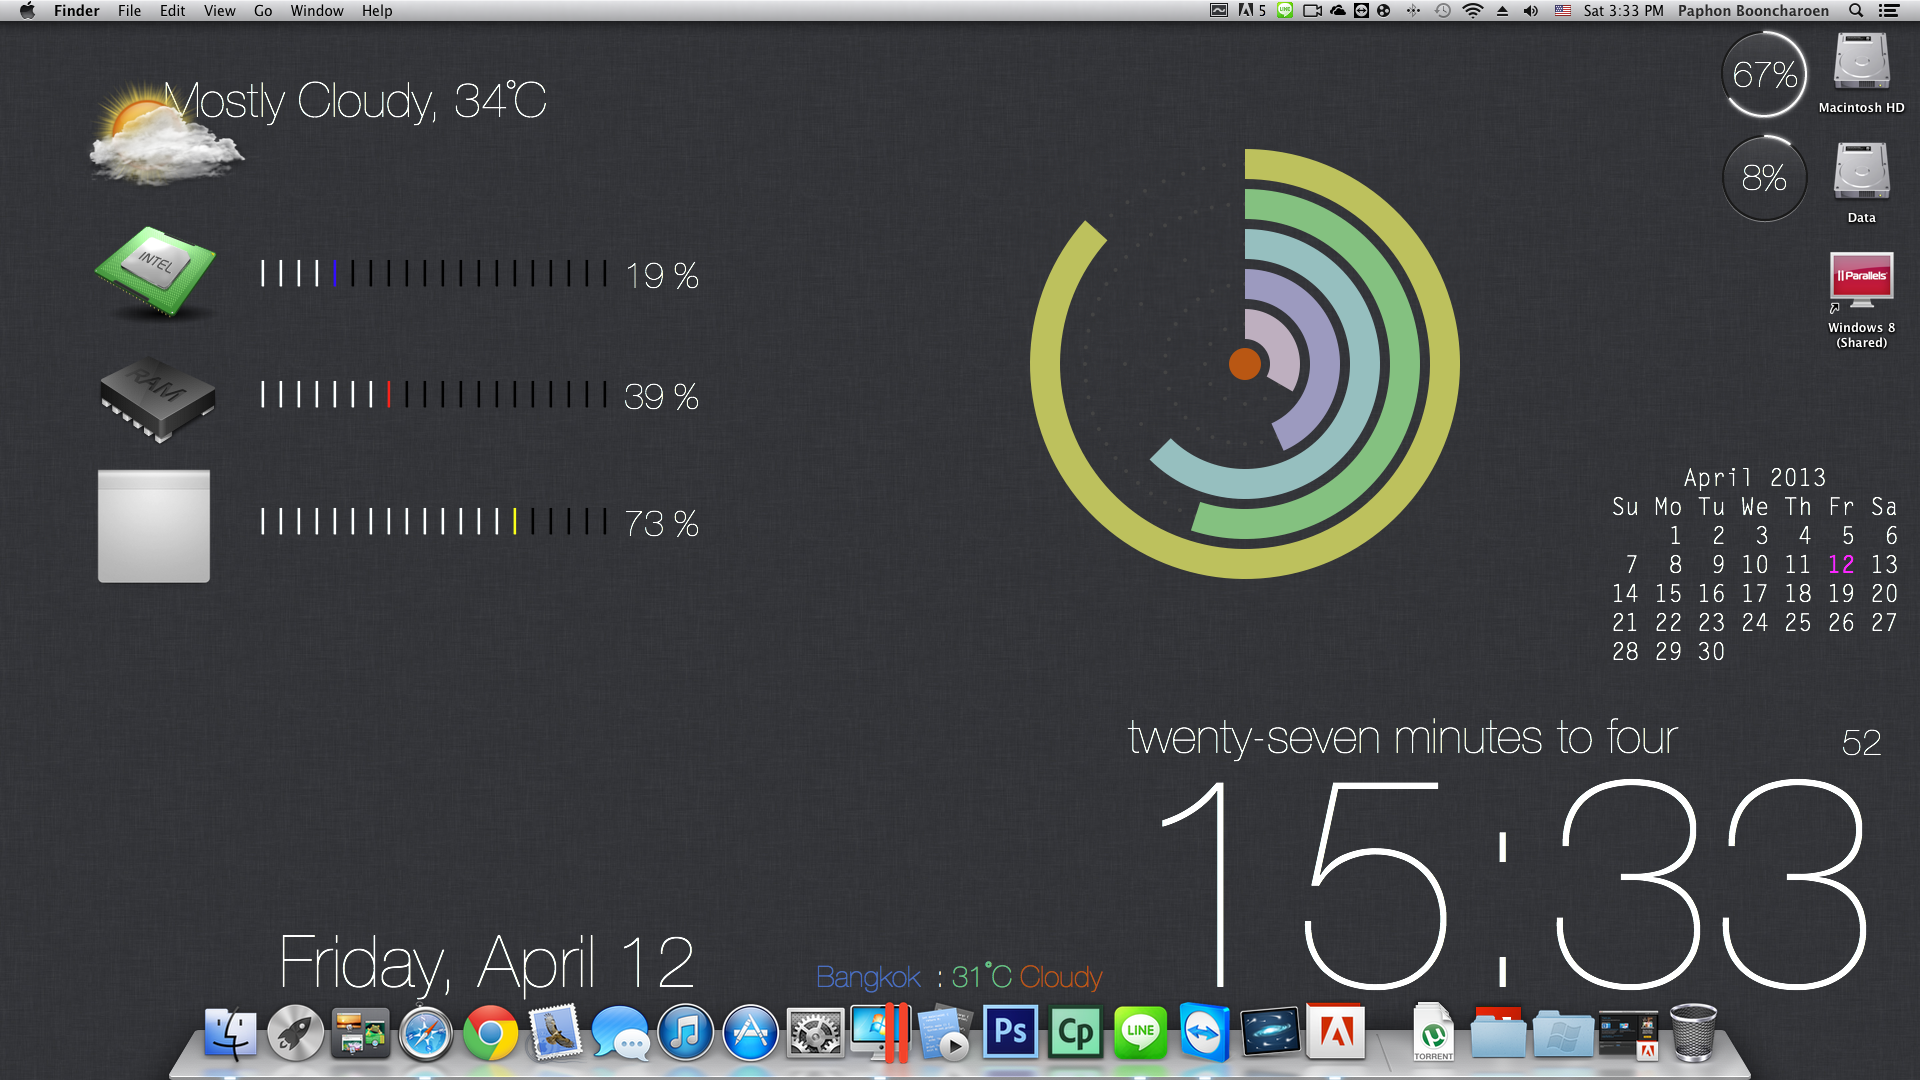Open the iTunes dock icon

(x=685, y=1033)
